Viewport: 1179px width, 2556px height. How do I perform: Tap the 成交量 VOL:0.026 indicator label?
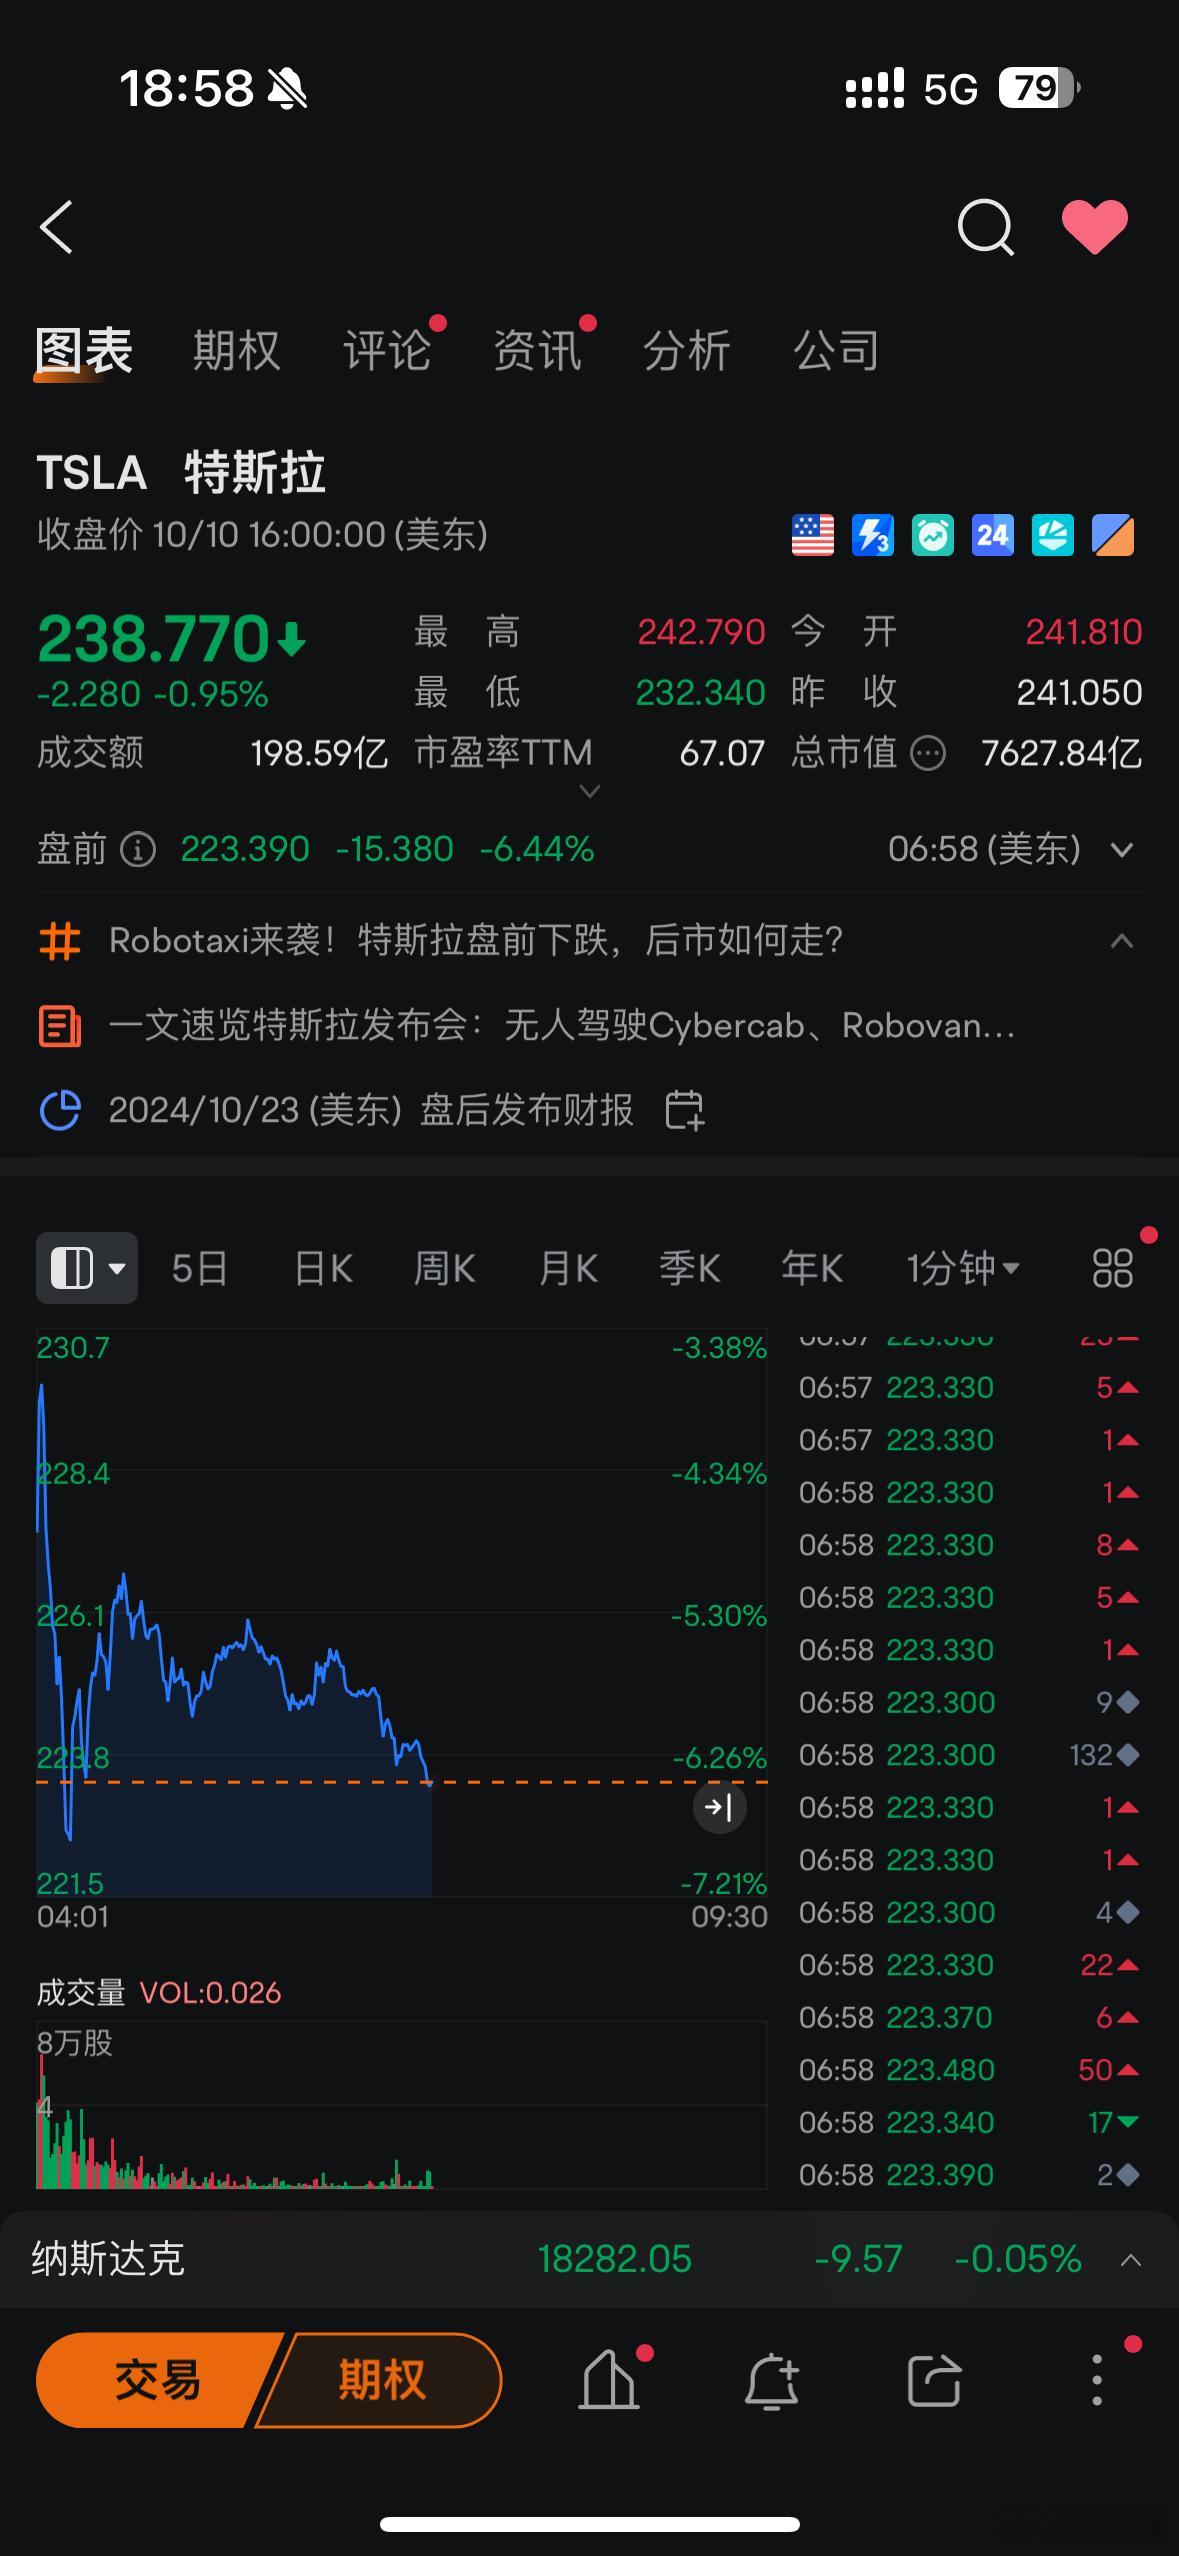pos(160,1993)
